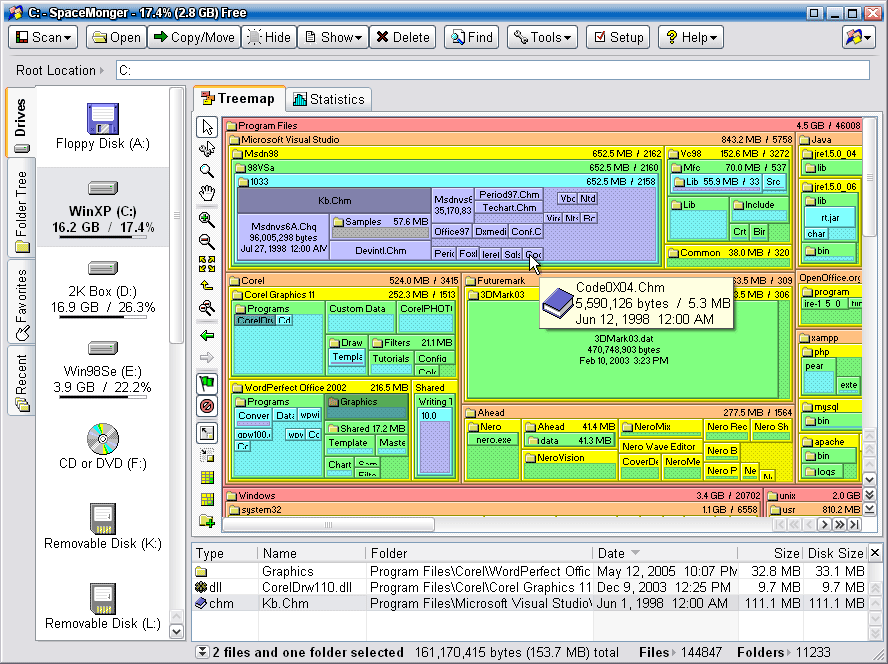Image resolution: width=888 pixels, height=664 pixels.
Task: Click the Hide toolbar button
Action: [x=270, y=37]
